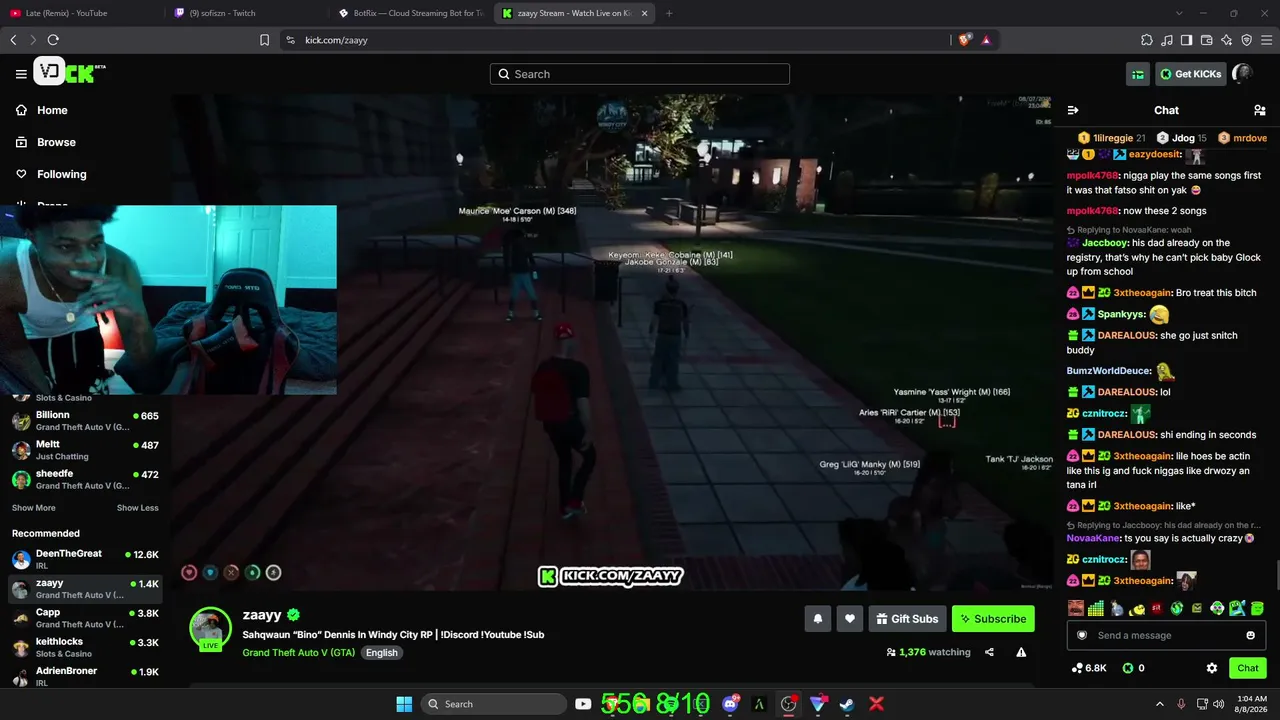1280x720 pixels.
Task: Open browser extensions puzzle icon
Action: (x=1147, y=40)
